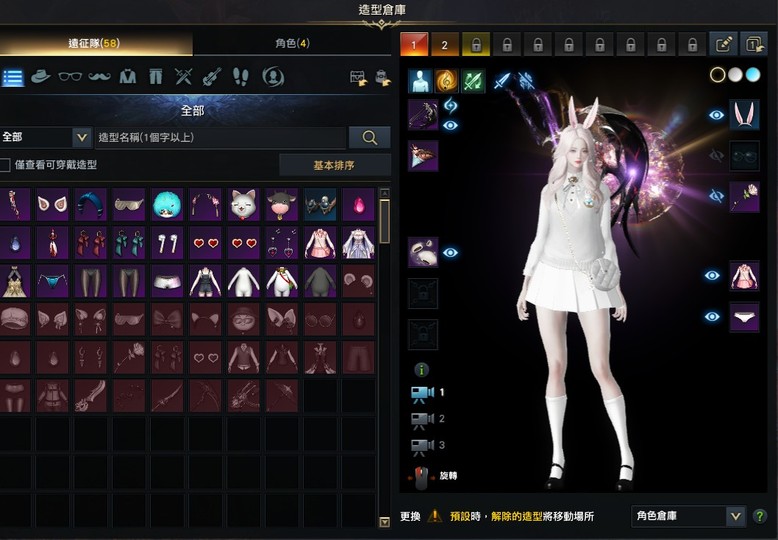
Task: Open the chest storage transfer icon
Action: coord(358,78)
